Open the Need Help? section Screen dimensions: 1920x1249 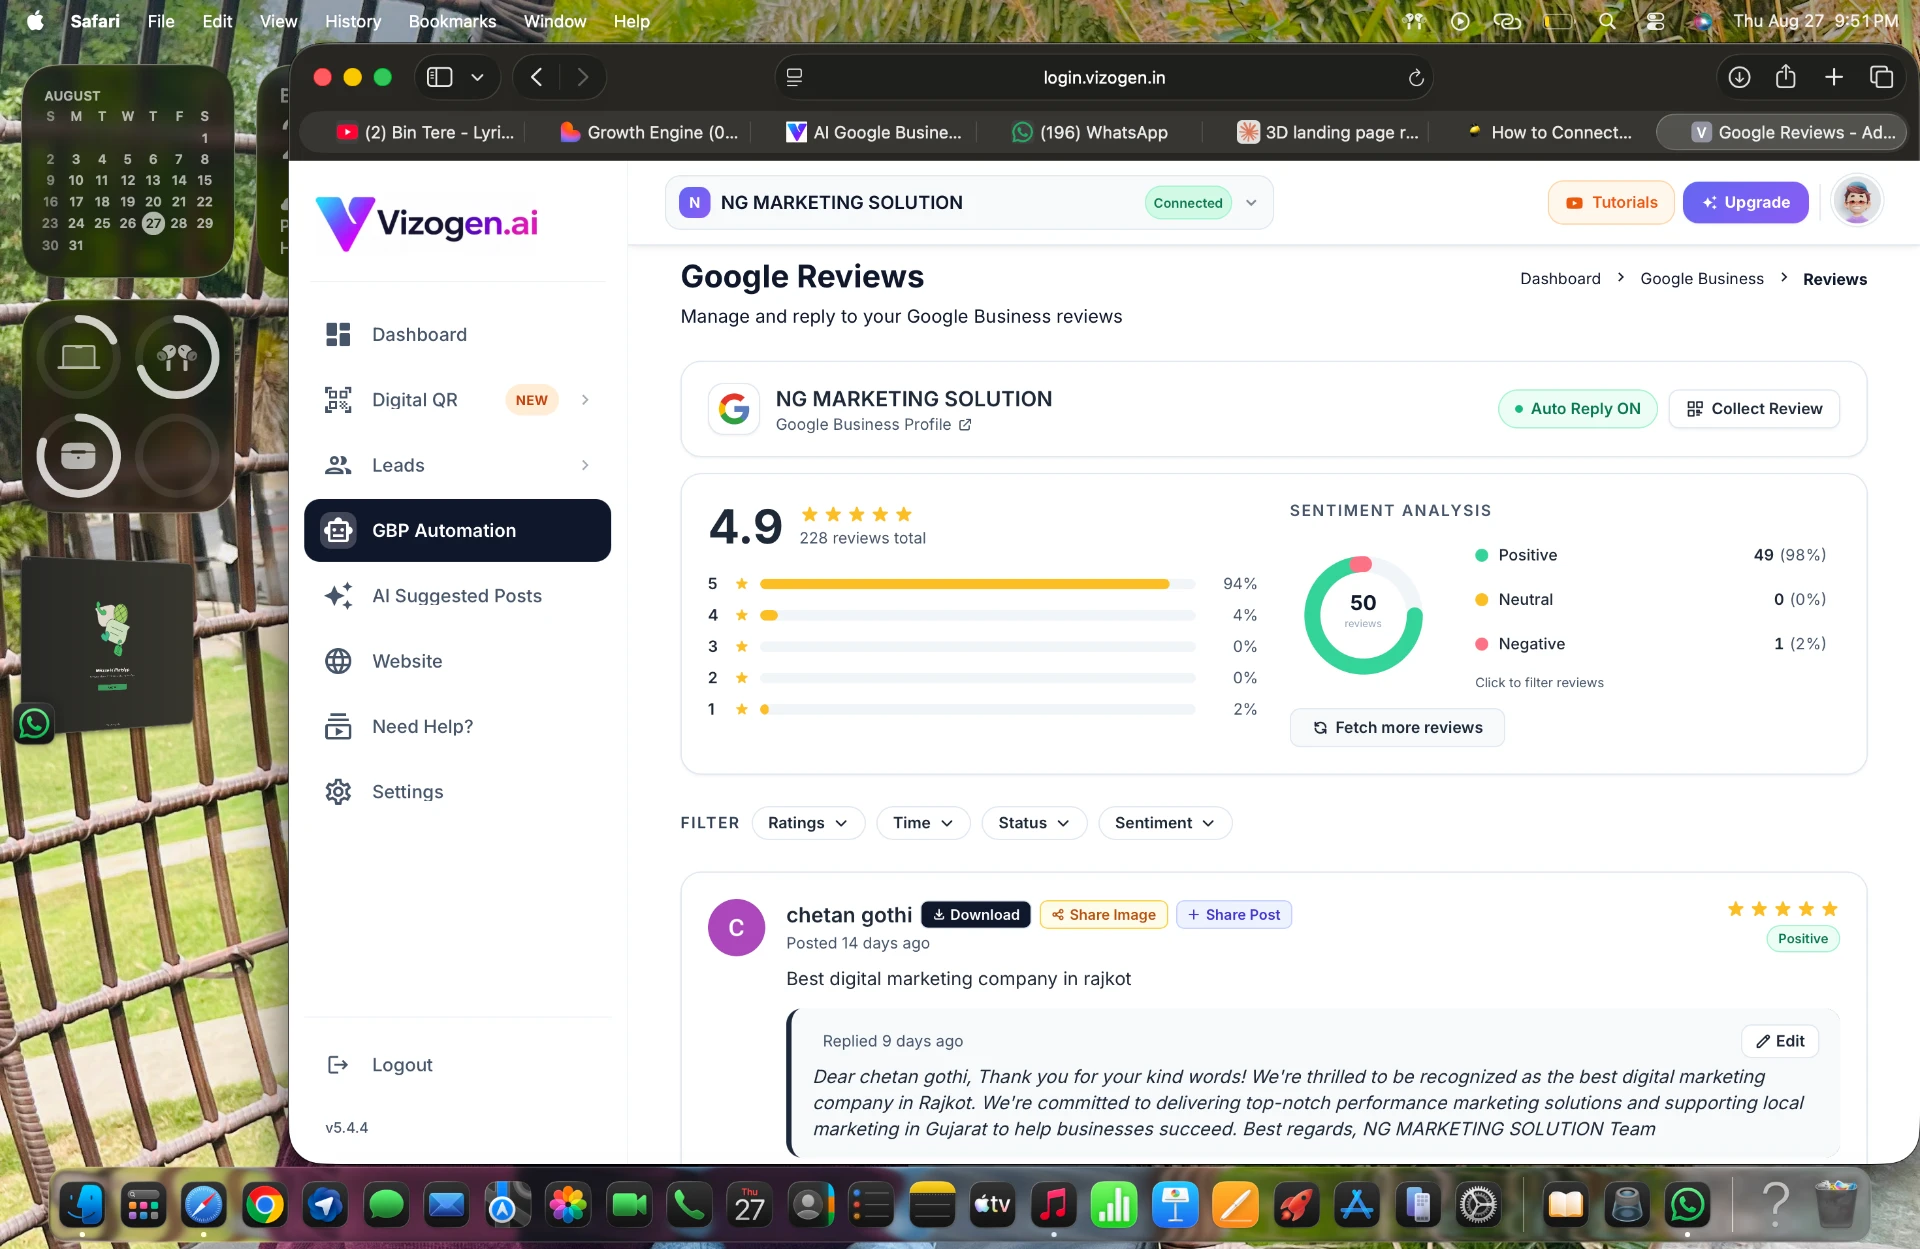[x=457, y=726]
